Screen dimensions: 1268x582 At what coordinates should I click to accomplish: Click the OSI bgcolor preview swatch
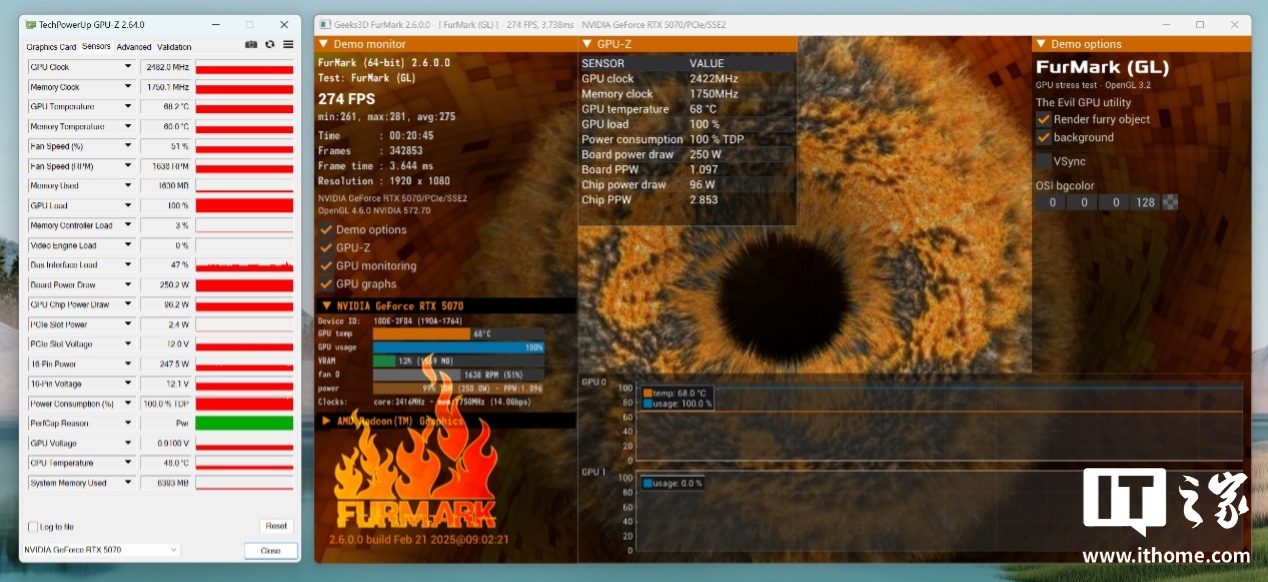click(1170, 202)
